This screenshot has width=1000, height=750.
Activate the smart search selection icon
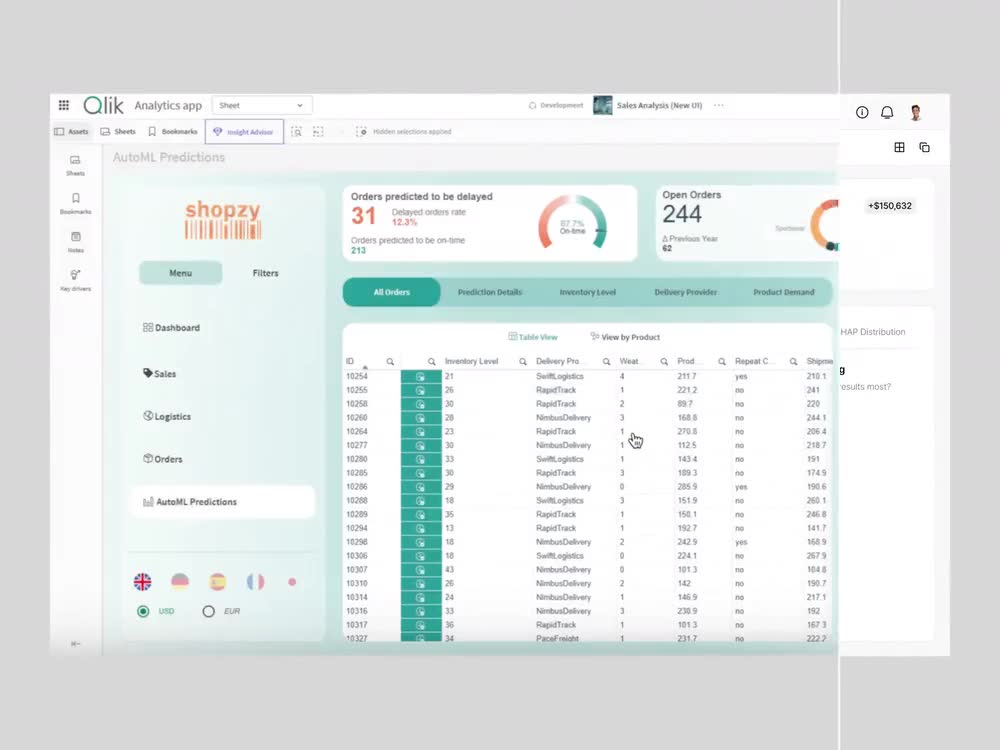[x=297, y=131]
